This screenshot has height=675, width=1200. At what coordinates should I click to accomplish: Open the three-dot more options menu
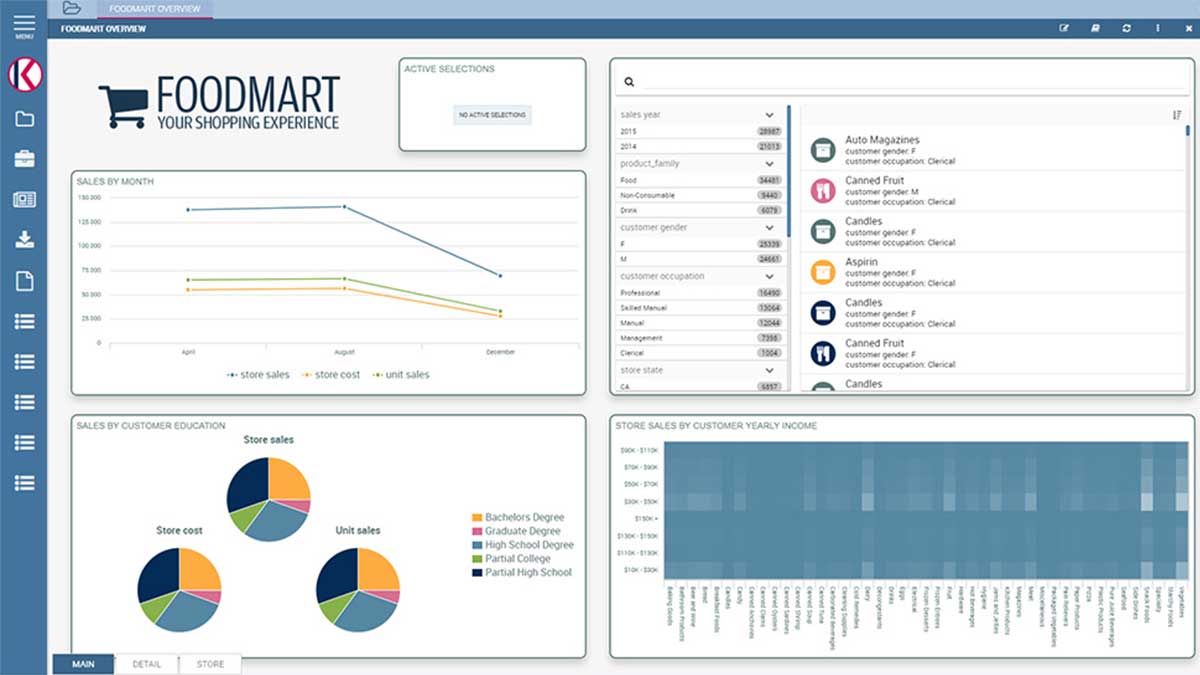click(x=1158, y=29)
